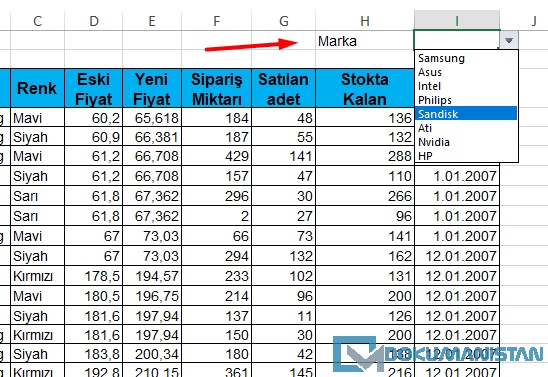Click the Yeni Fiyat header cell

[152, 88]
